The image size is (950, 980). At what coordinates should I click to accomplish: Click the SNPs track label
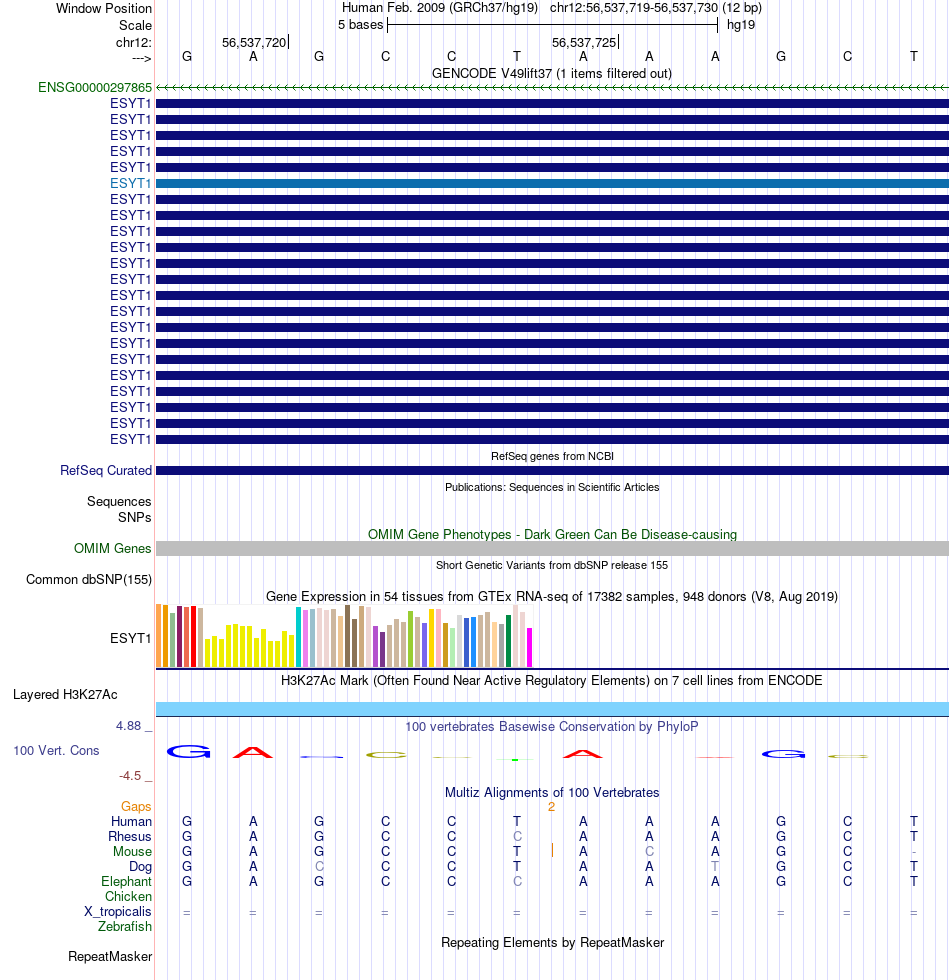[x=134, y=518]
